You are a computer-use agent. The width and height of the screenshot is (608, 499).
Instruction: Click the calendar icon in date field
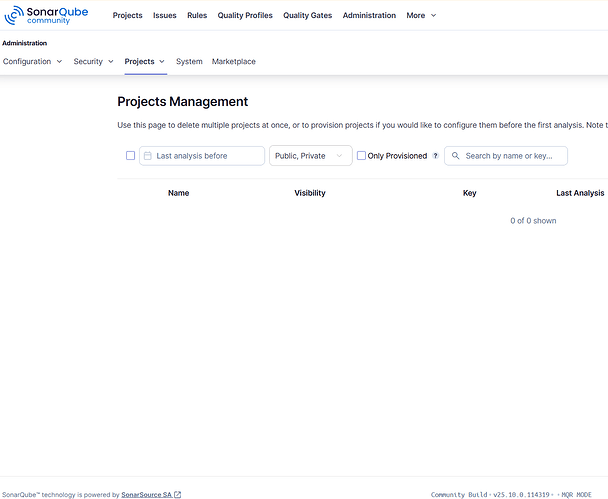click(148, 156)
